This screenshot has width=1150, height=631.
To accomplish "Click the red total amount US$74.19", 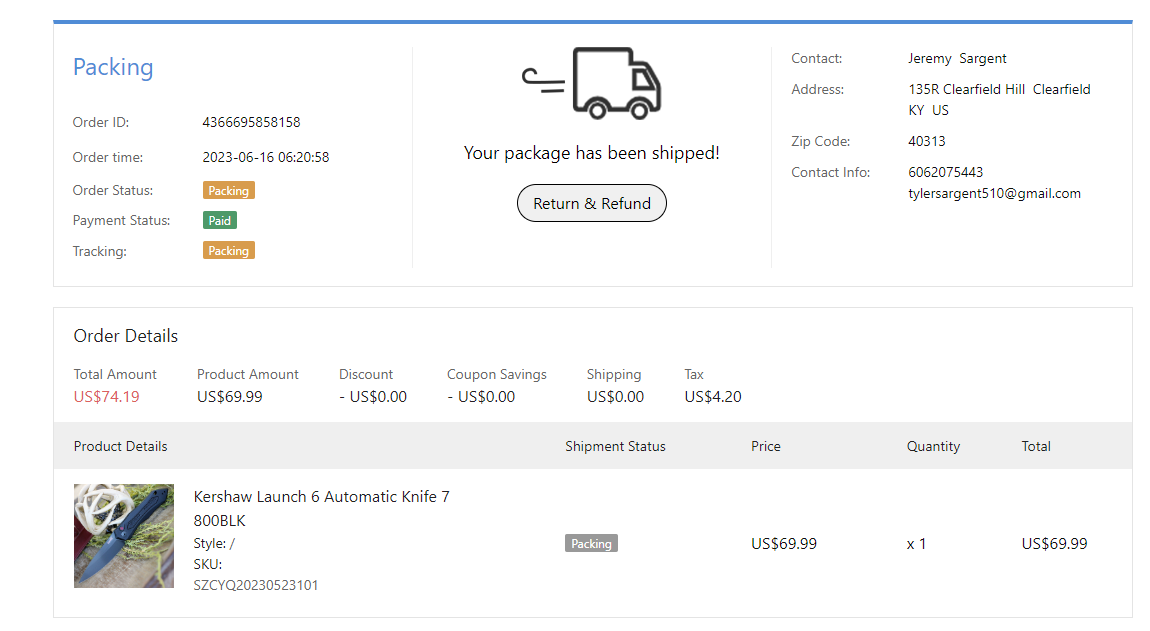I will [106, 397].
